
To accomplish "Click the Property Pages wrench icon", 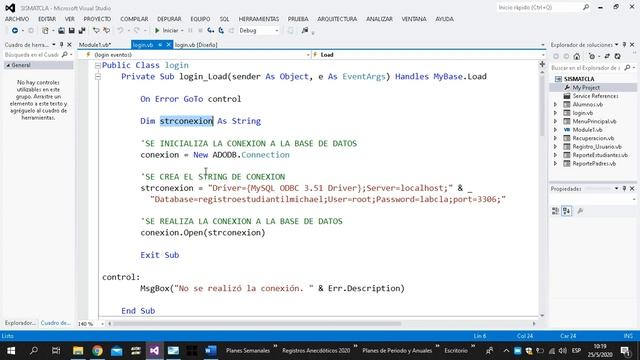I will 580,211.
